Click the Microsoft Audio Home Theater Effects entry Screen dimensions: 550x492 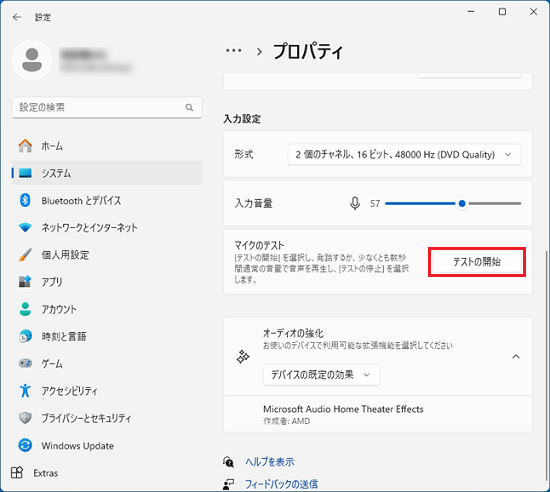[x=378, y=415]
